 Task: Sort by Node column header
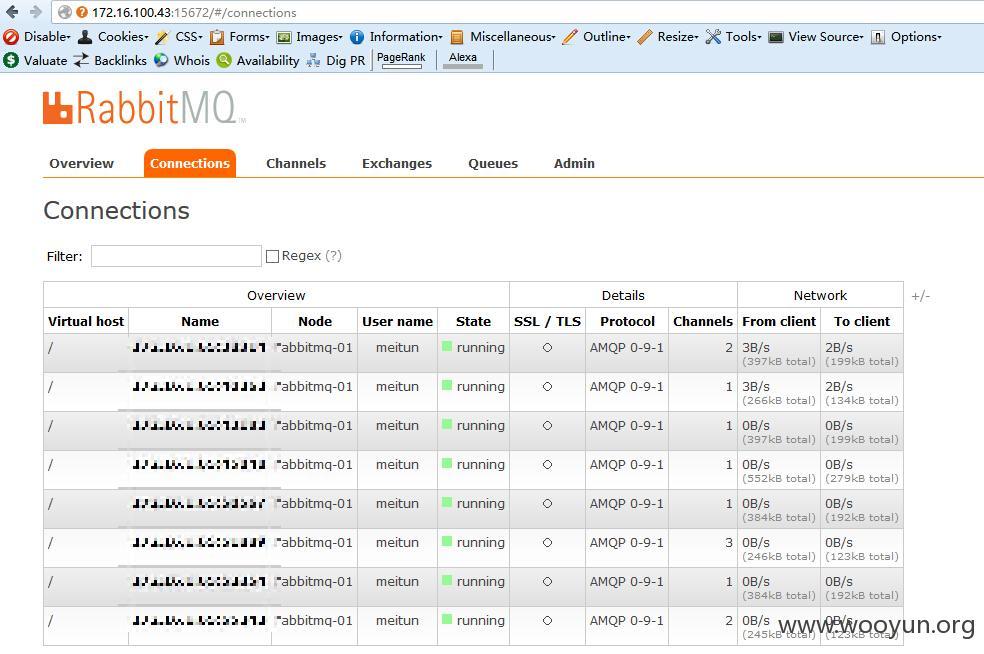(315, 321)
